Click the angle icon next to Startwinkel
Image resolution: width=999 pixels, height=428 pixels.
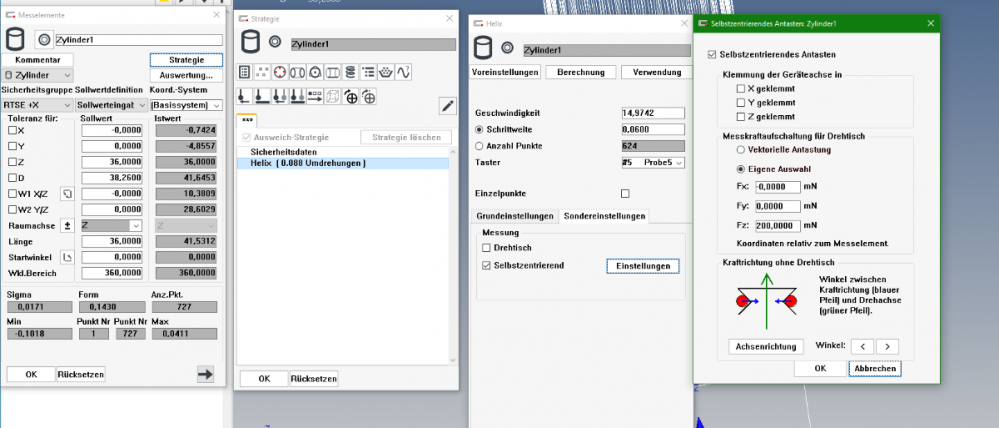(66, 257)
